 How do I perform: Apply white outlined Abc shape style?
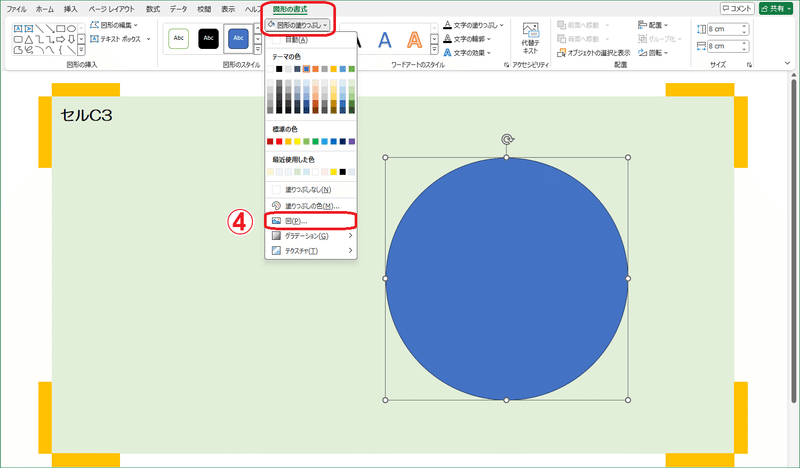click(x=179, y=38)
